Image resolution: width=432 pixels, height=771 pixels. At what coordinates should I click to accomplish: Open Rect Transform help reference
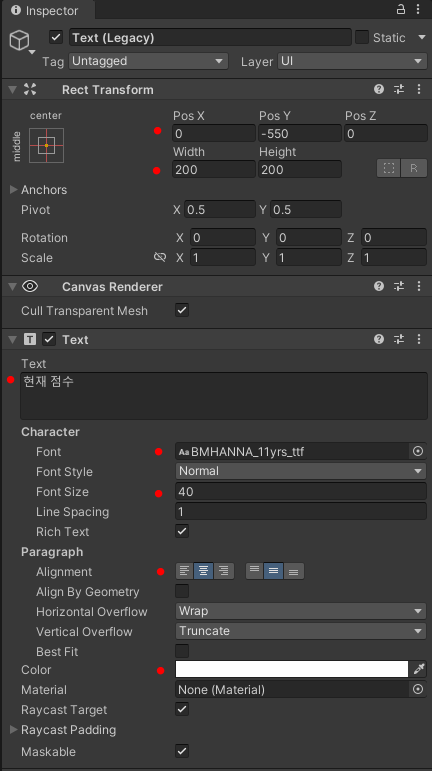click(378, 89)
